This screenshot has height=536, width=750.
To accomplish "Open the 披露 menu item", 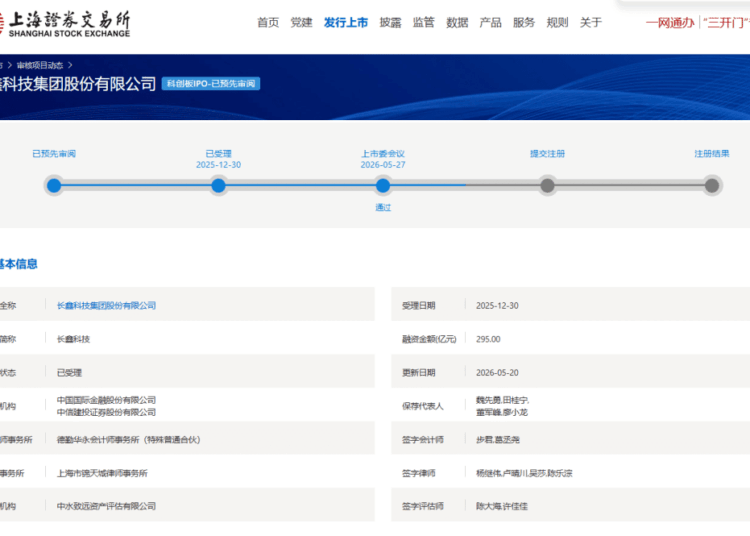I will (390, 22).
